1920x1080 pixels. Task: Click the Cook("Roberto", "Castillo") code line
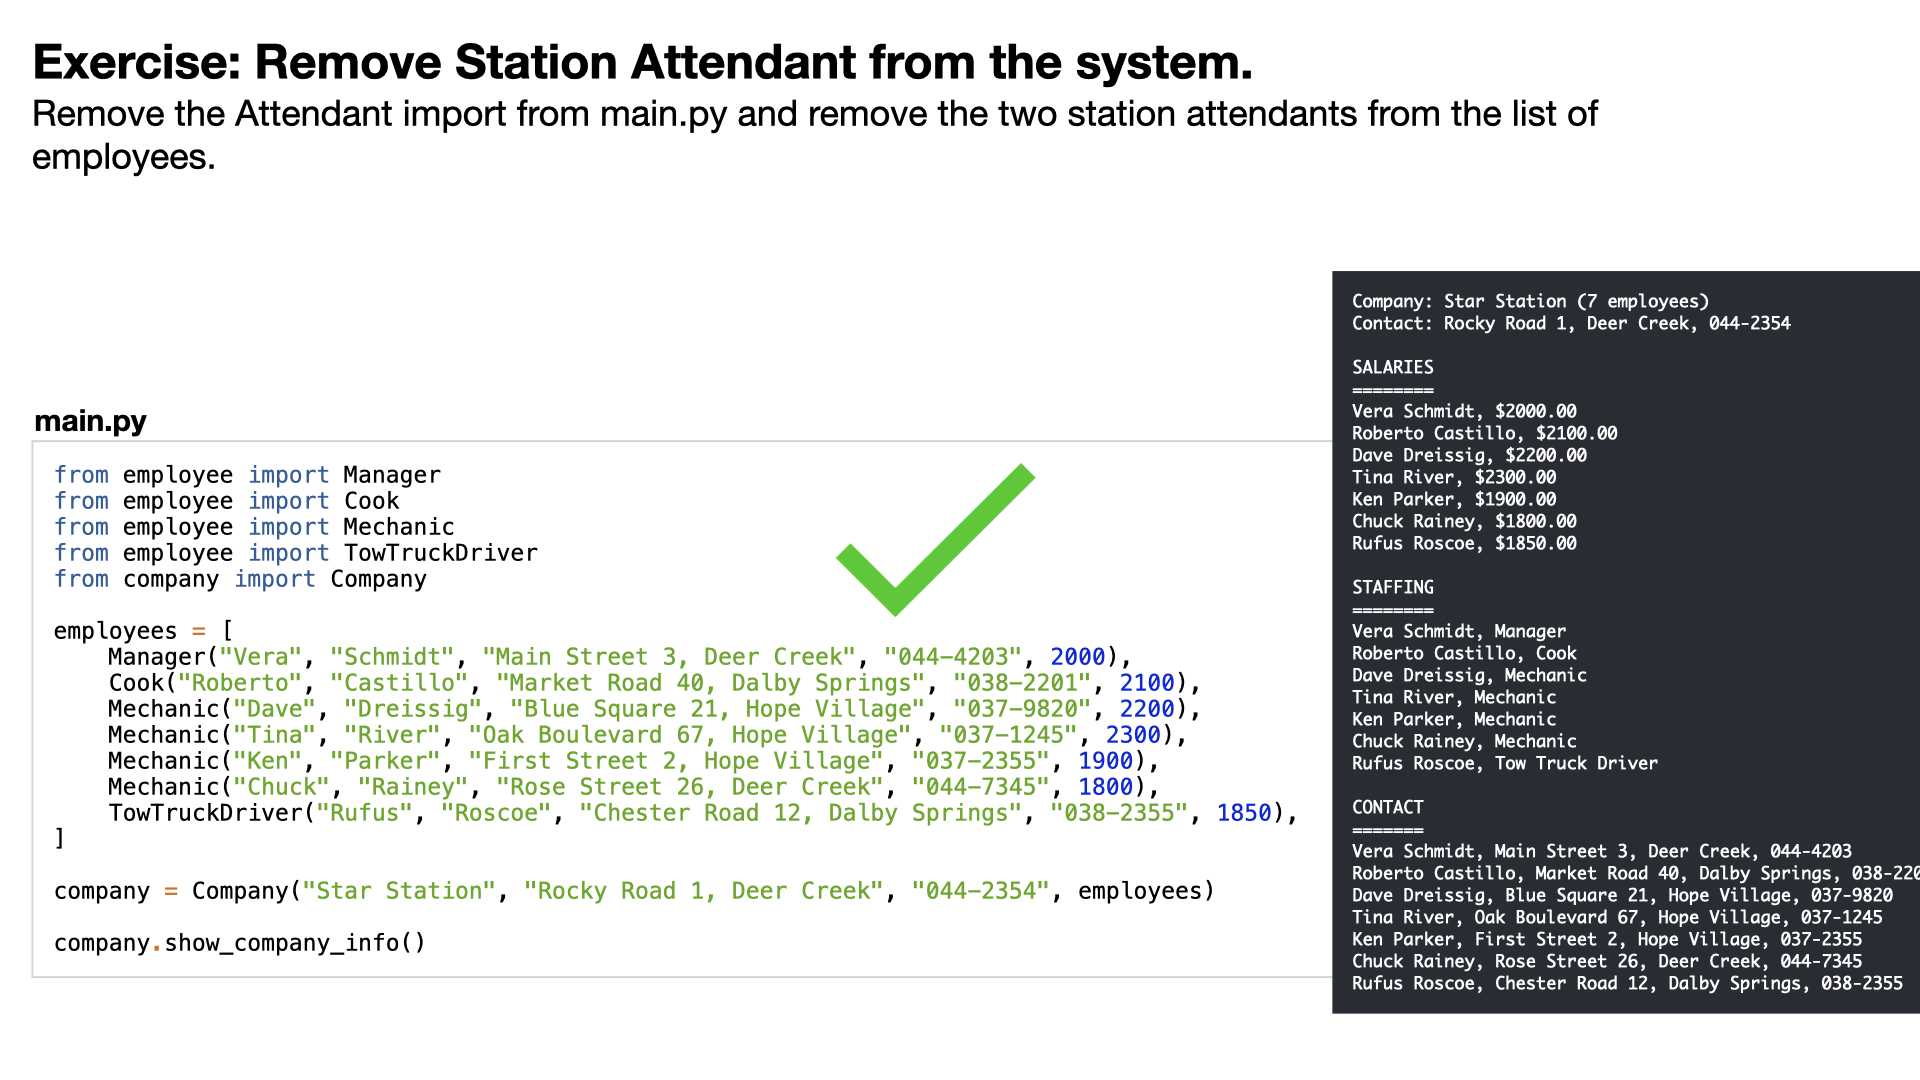tap(654, 683)
